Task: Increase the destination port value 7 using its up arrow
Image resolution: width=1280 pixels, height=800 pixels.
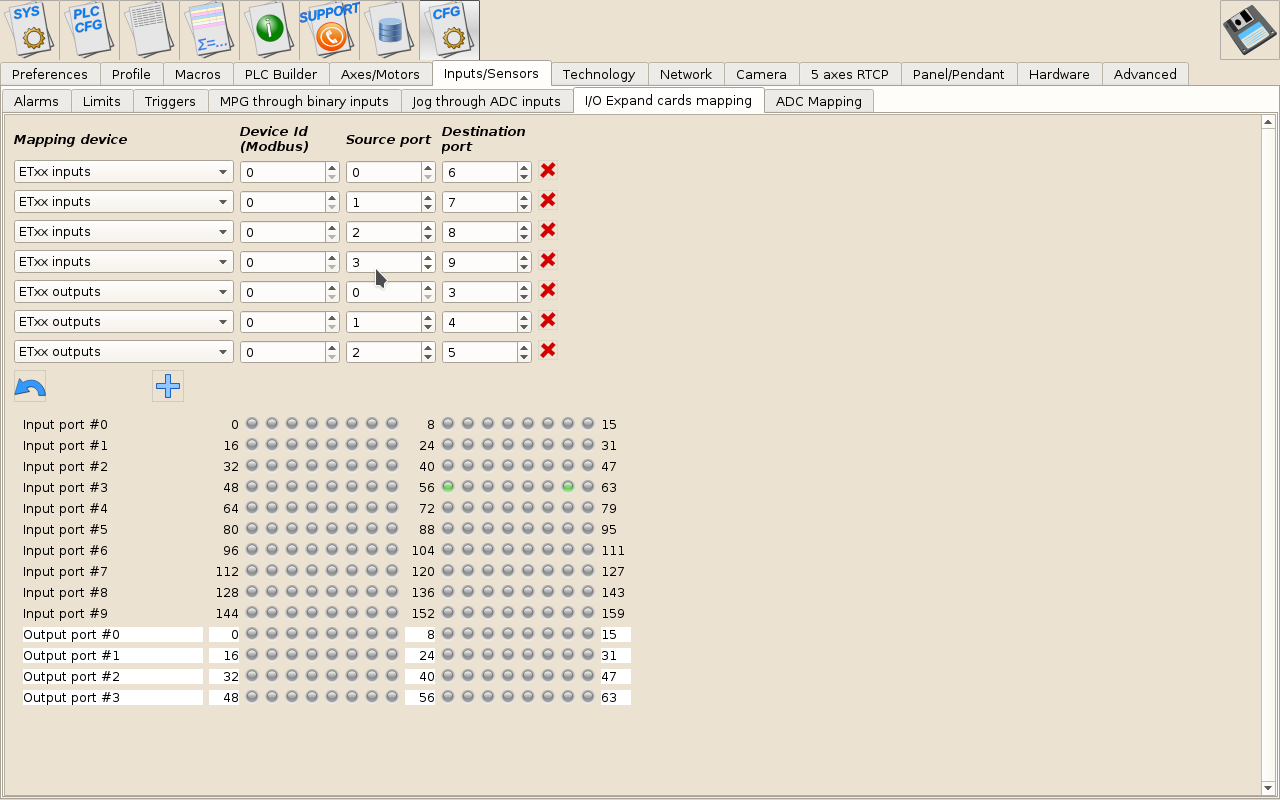Action: pyautogui.click(x=524, y=197)
